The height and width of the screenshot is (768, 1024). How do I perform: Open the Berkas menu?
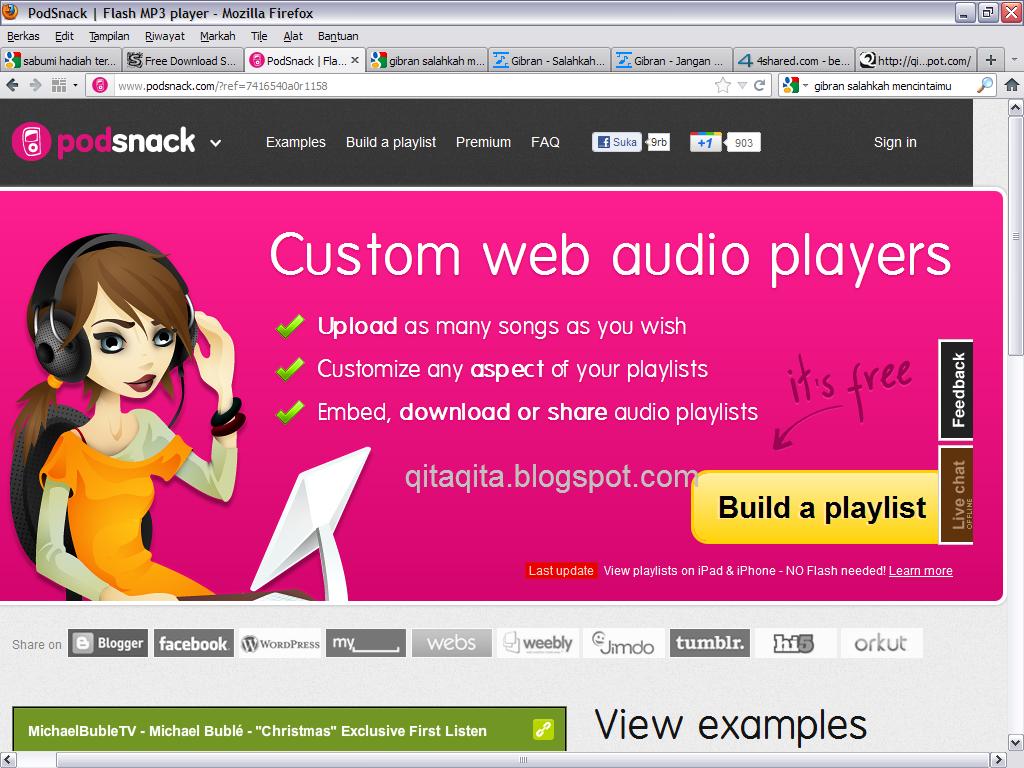click(x=23, y=36)
